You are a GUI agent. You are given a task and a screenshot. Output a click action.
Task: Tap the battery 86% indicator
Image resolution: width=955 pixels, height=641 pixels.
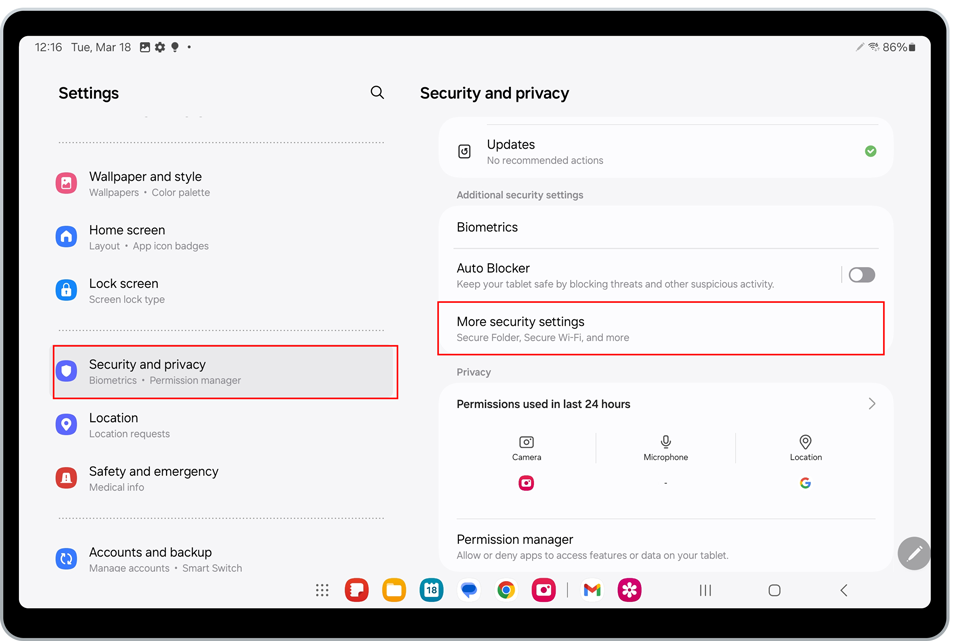(x=899, y=47)
